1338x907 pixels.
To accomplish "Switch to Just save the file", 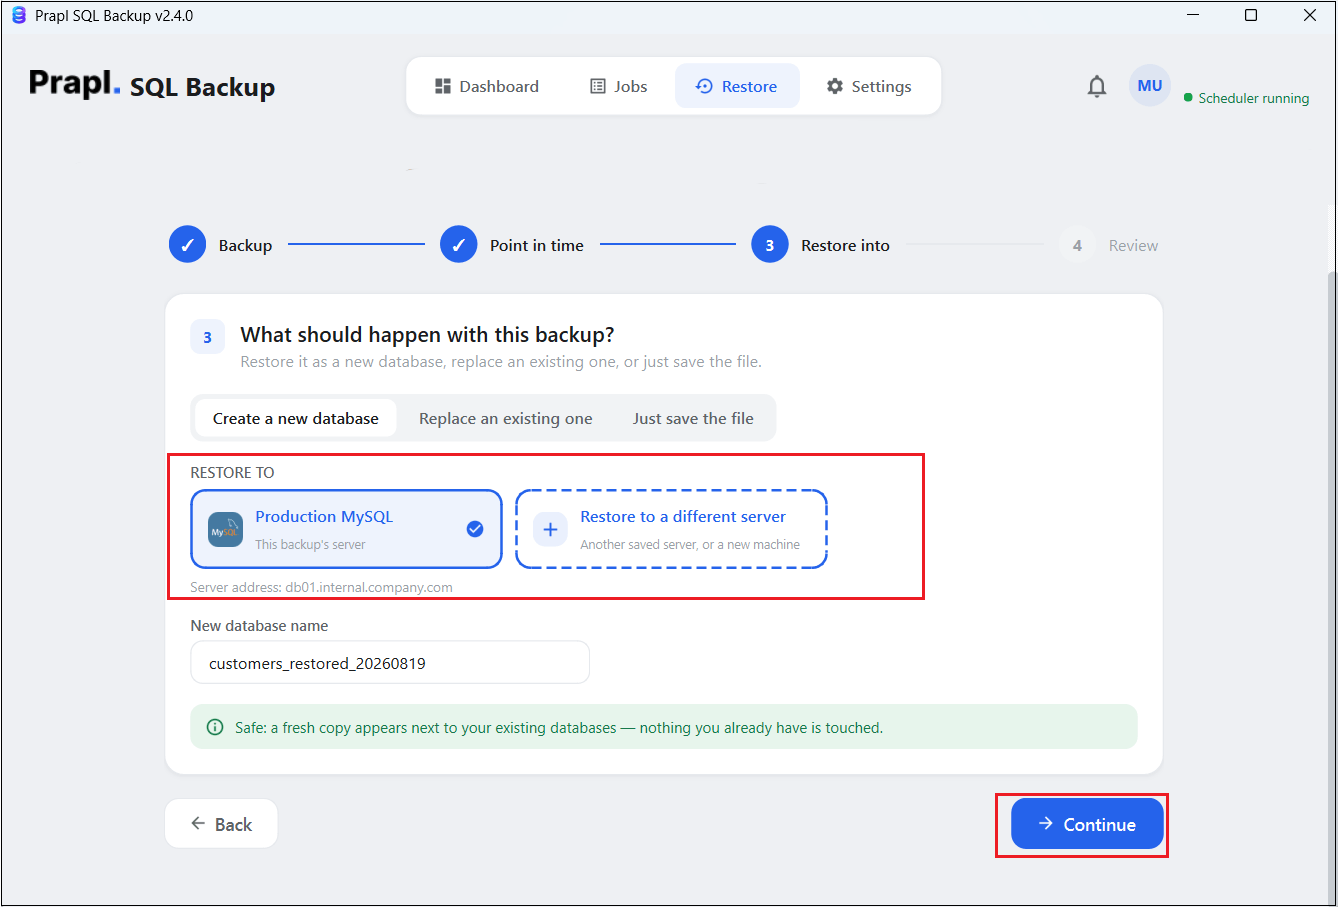I will click(693, 418).
